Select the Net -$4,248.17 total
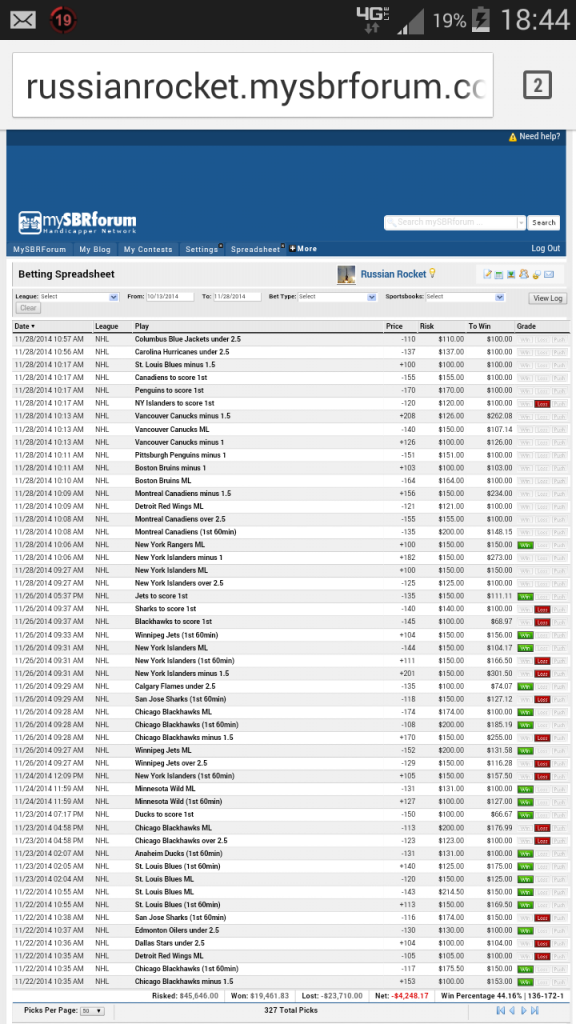This screenshot has width=576, height=1024. point(402,996)
